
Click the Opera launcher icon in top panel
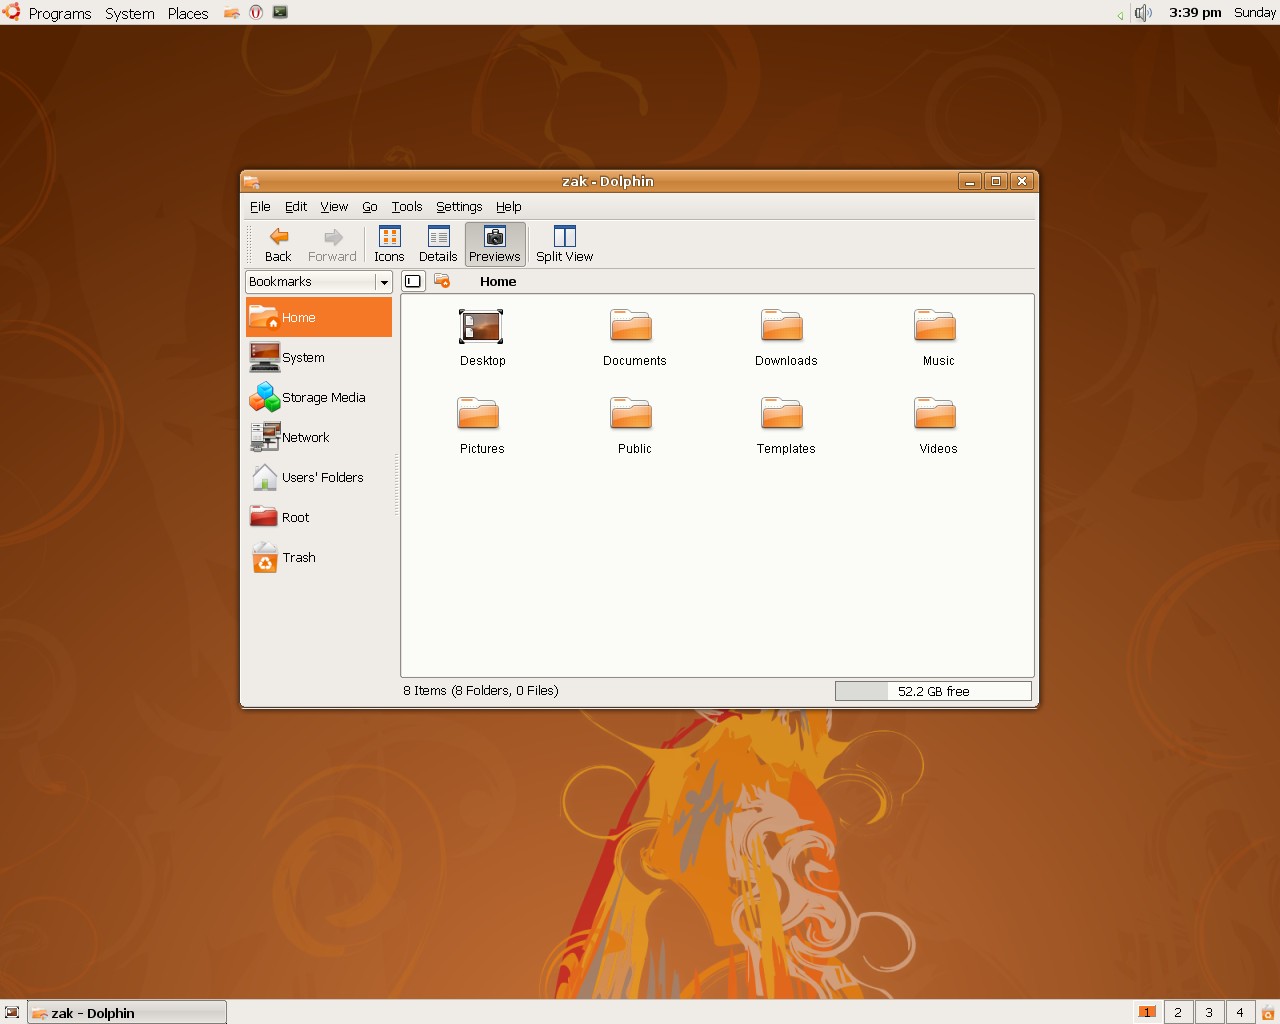point(256,12)
